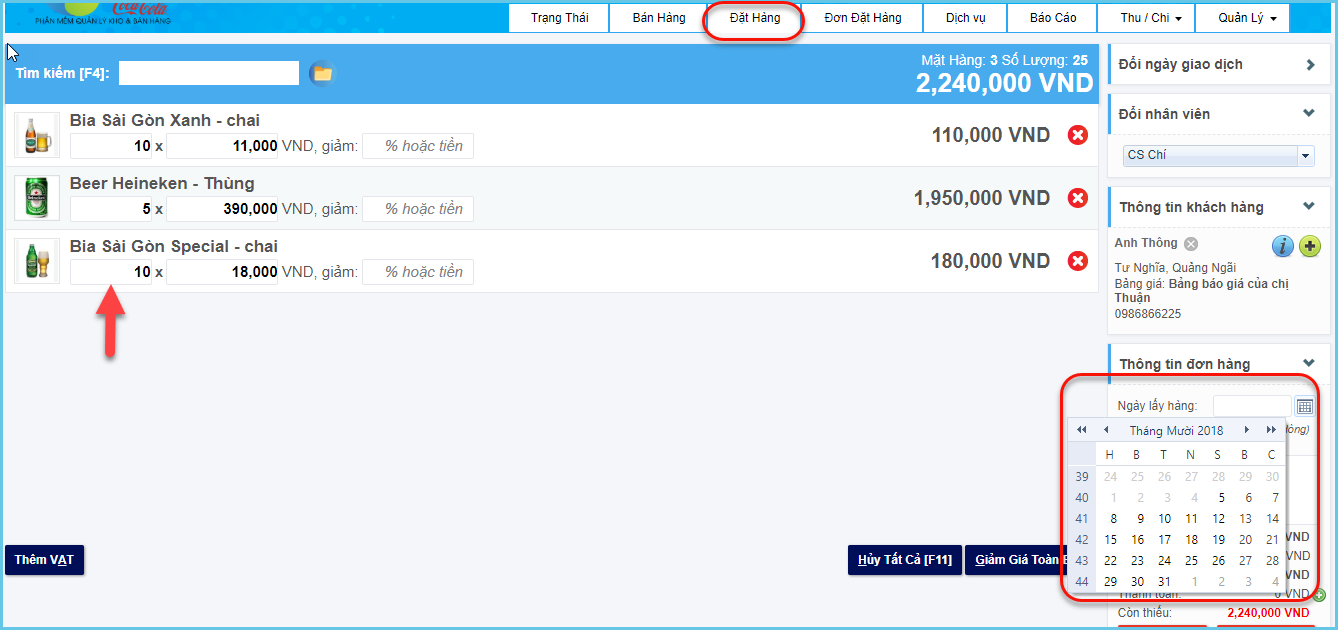Collapse Thông tin khách hàng panel
1338x630 pixels.
tap(1309, 206)
